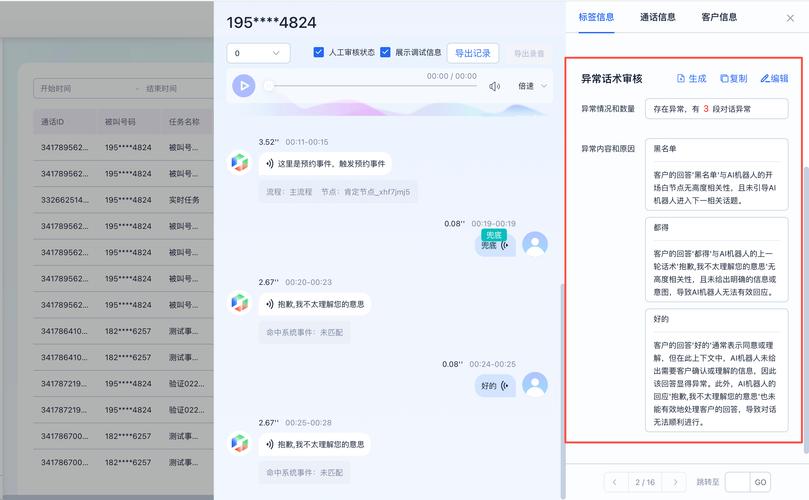Viewport: 809px width, 500px height.
Task: Click speaker icon in customer's 好的 bubble
Action: [505, 386]
